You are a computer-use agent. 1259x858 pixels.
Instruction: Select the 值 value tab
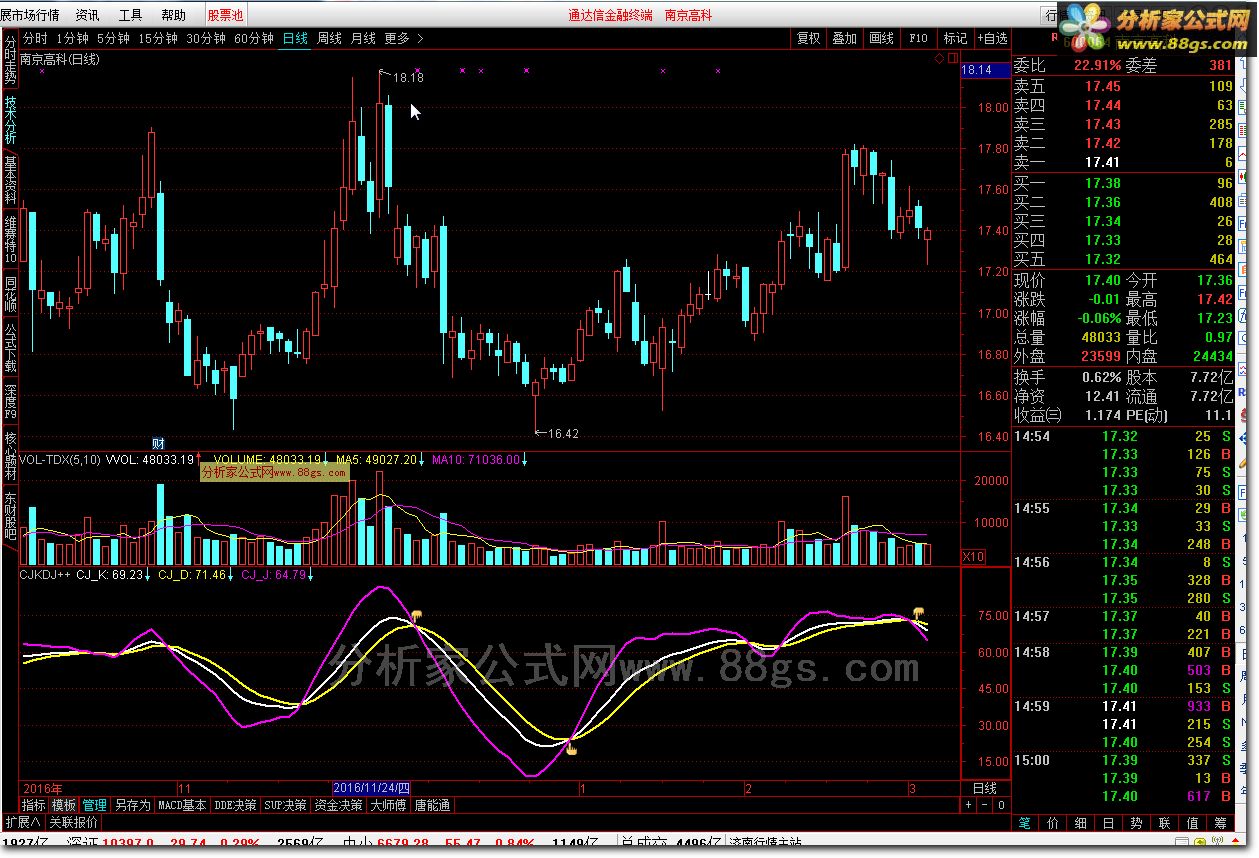(x=1193, y=824)
